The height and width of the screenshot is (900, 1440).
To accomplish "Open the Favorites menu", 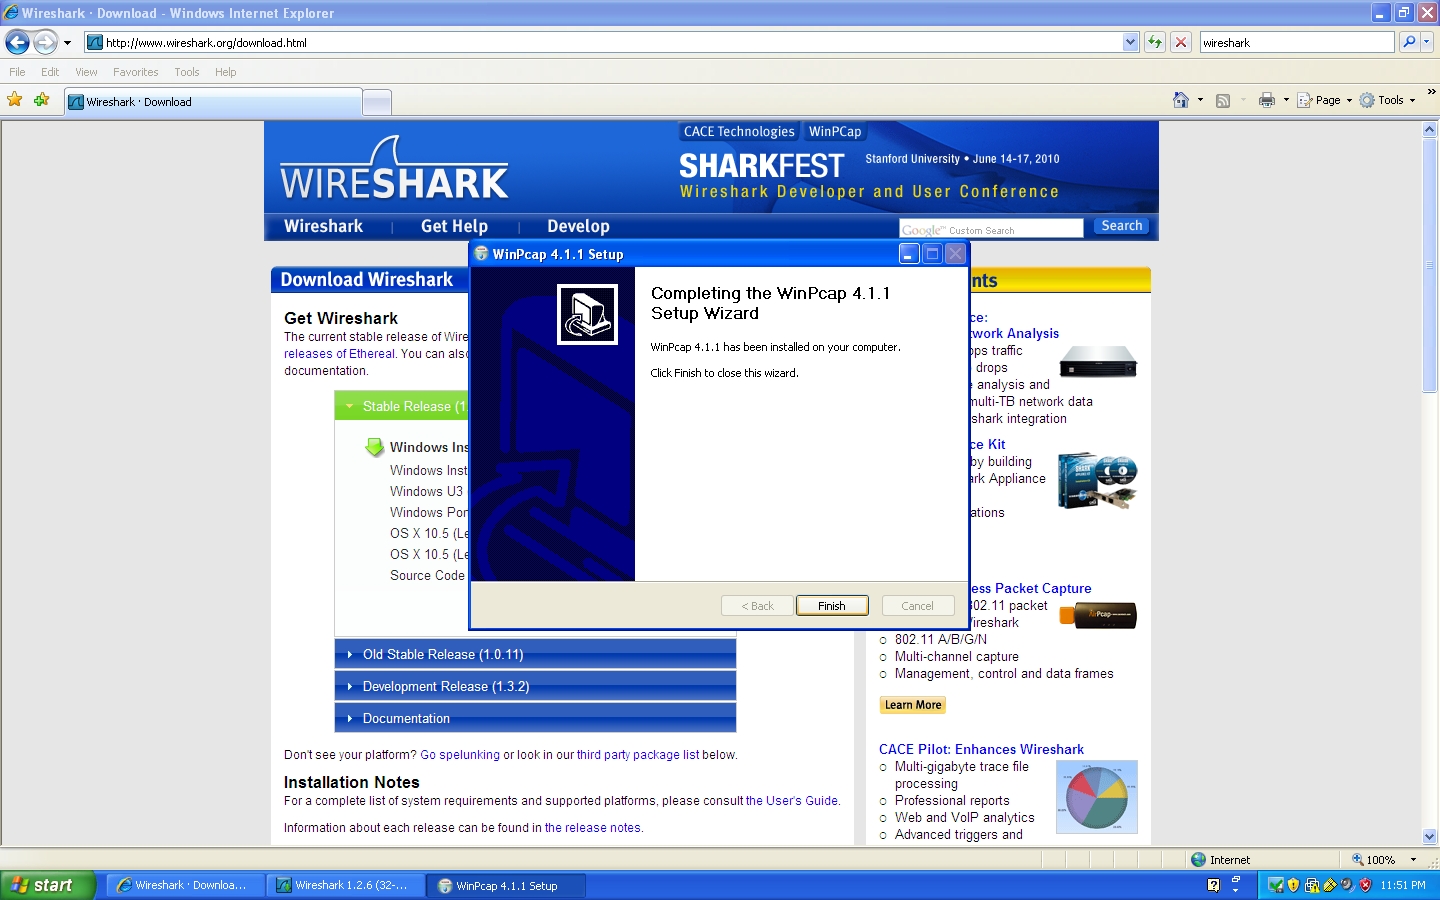I will click(135, 72).
